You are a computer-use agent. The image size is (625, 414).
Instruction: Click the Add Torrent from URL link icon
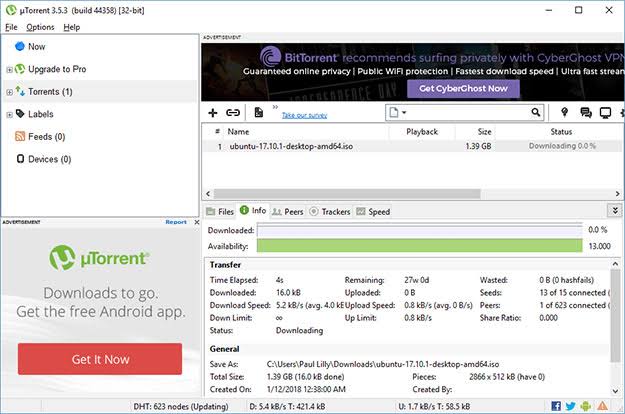(x=233, y=113)
